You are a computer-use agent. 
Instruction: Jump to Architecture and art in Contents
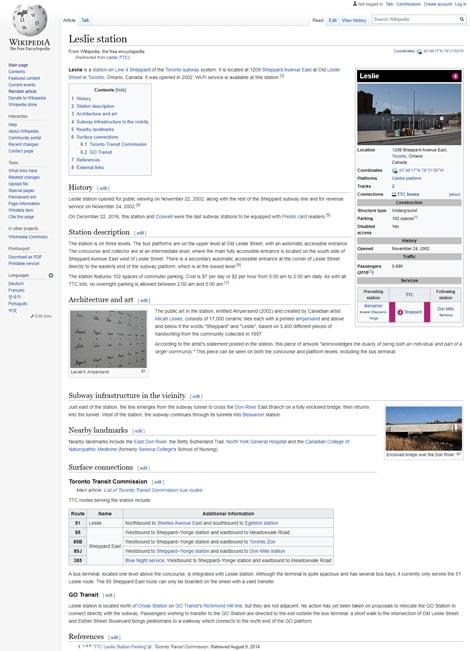pos(96,114)
